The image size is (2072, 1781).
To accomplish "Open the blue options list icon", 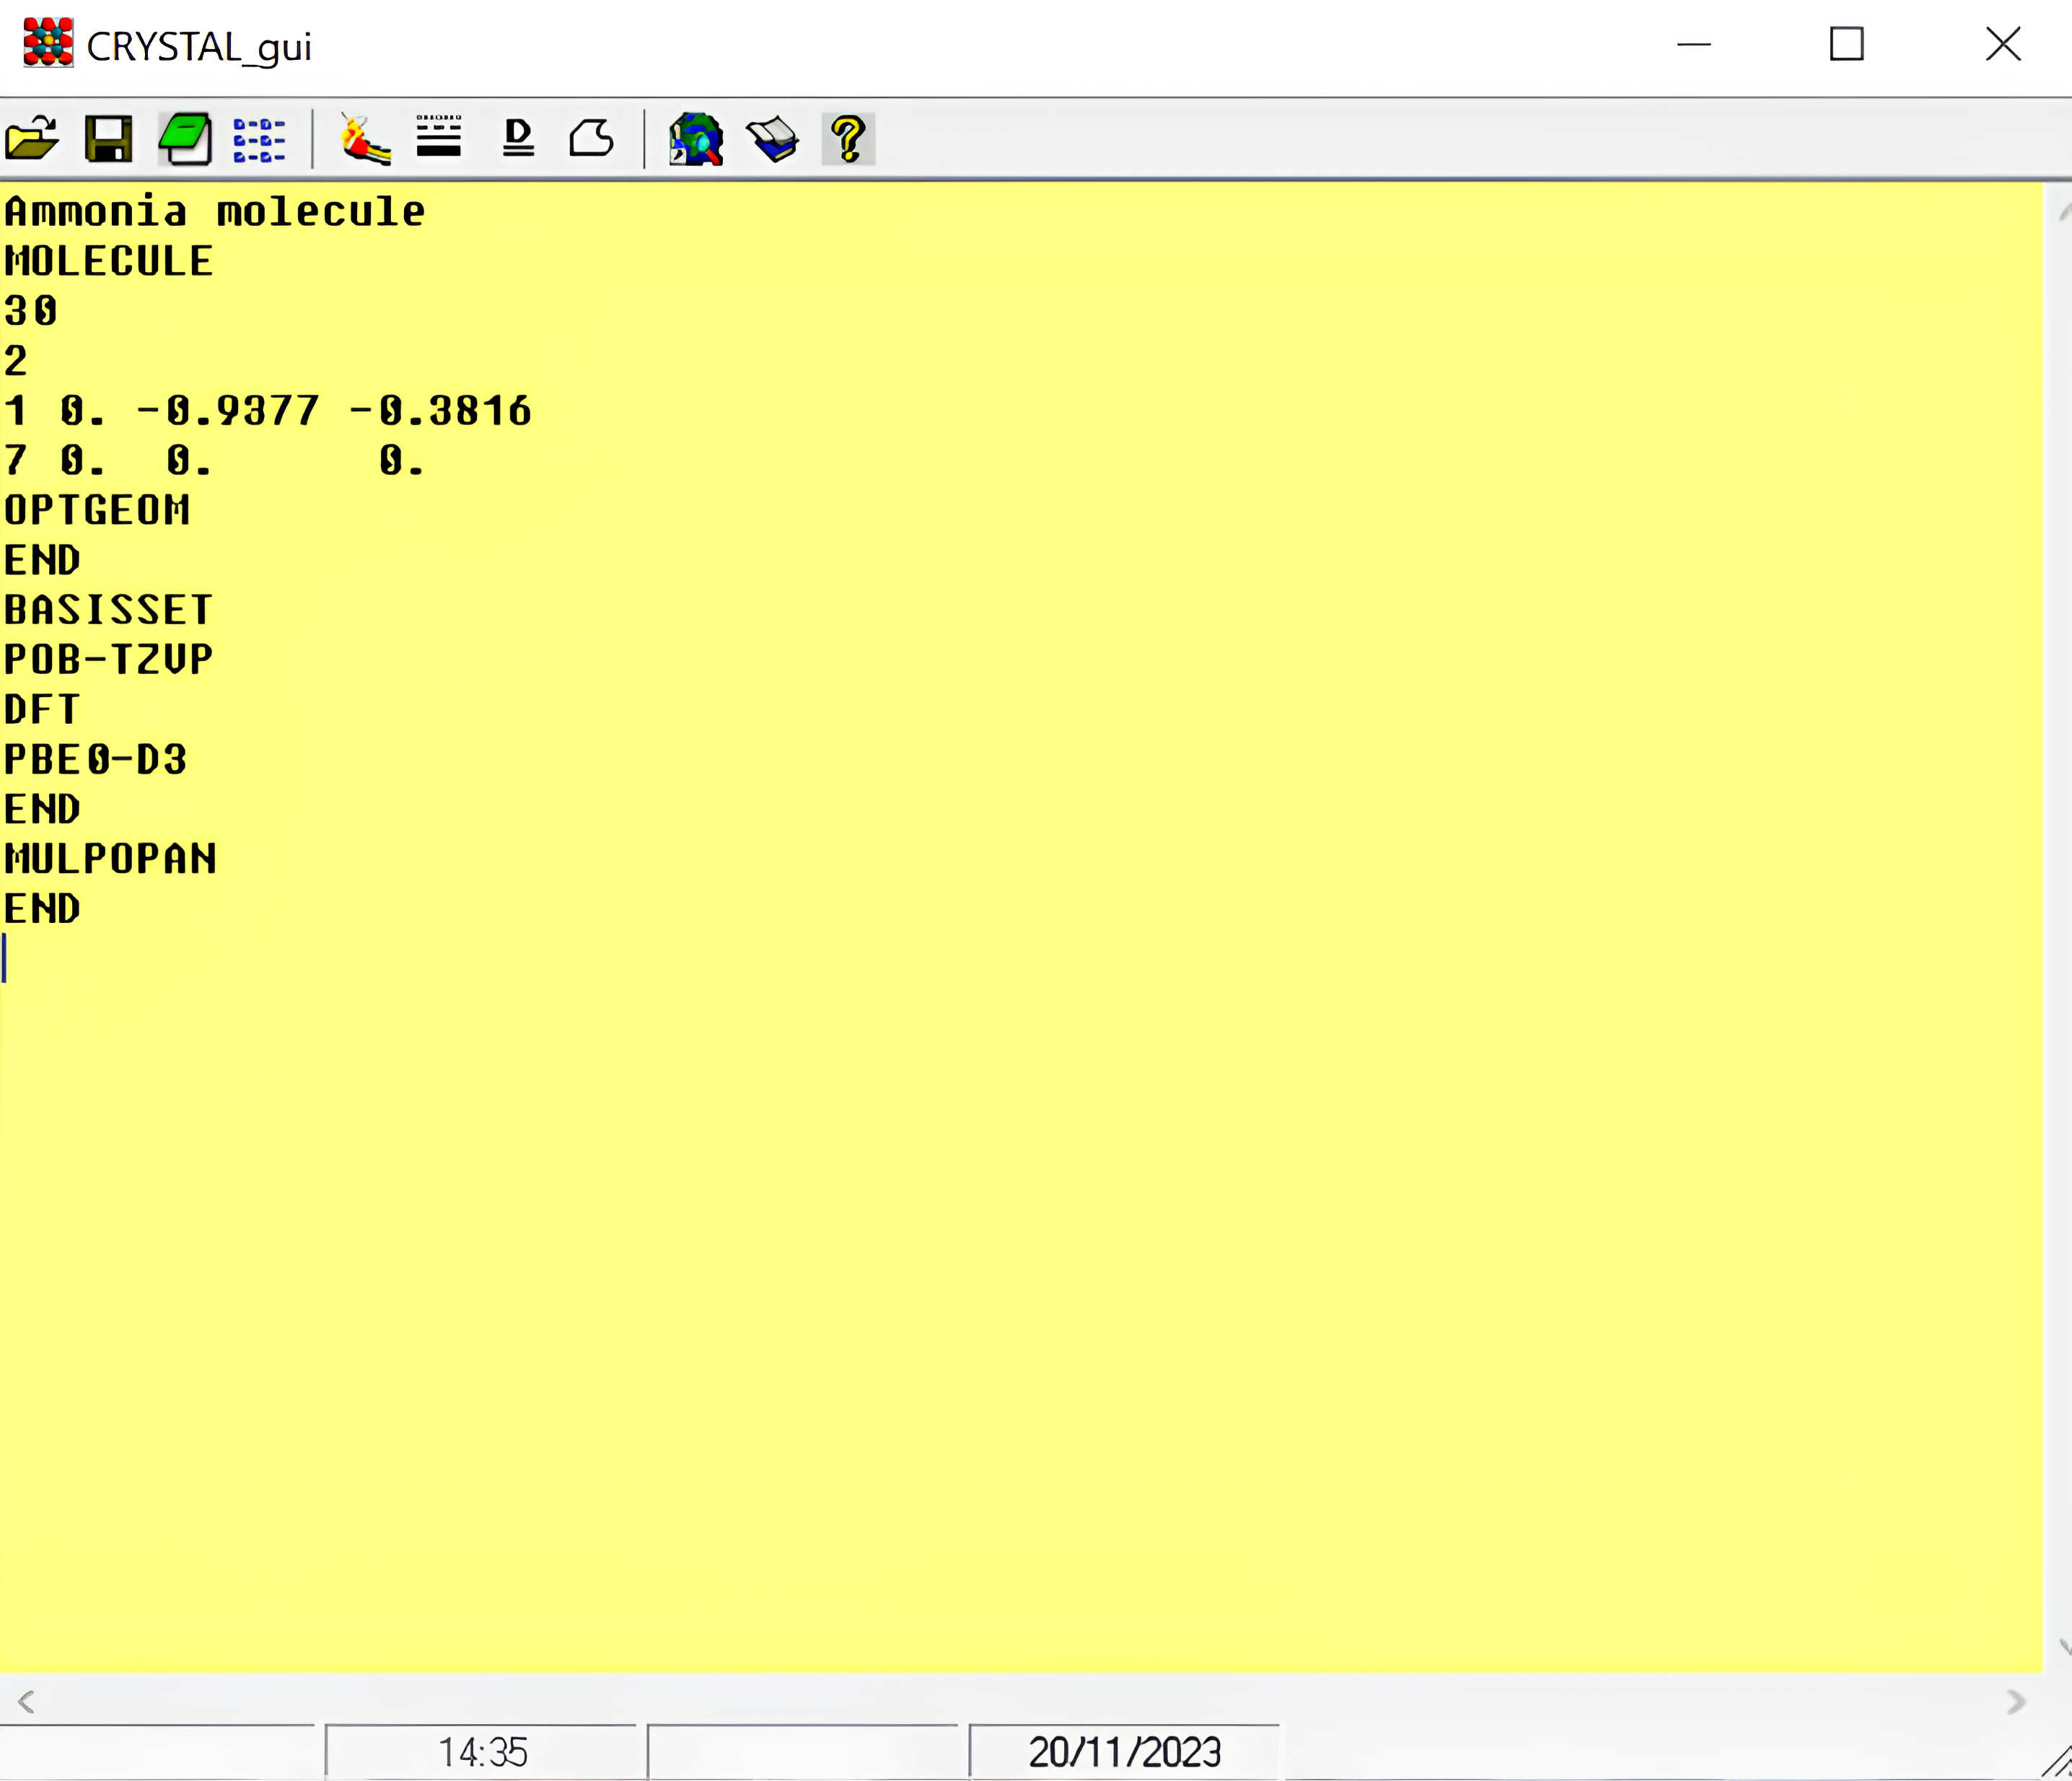I will 259,140.
